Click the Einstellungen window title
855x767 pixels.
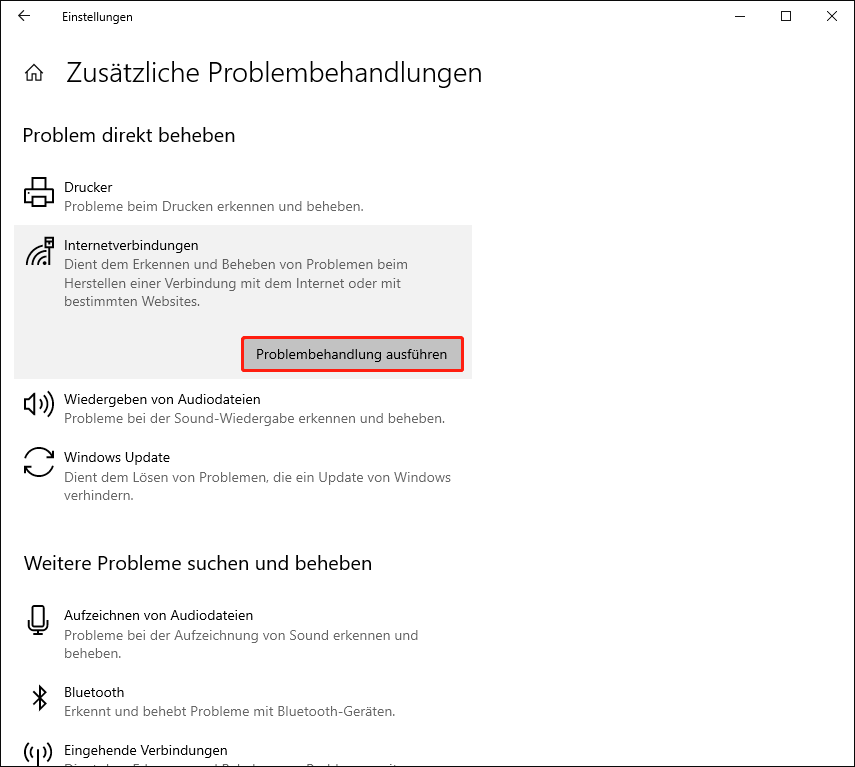point(97,16)
